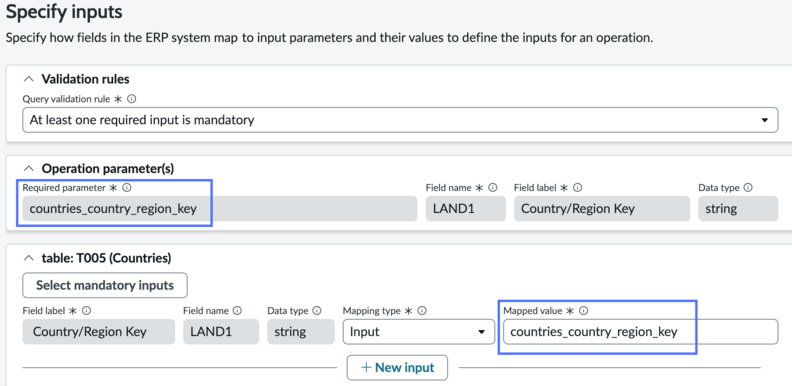Image resolution: width=792 pixels, height=386 pixels.
Task: Open the Mapping type dropdown showing Input
Action: click(419, 332)
